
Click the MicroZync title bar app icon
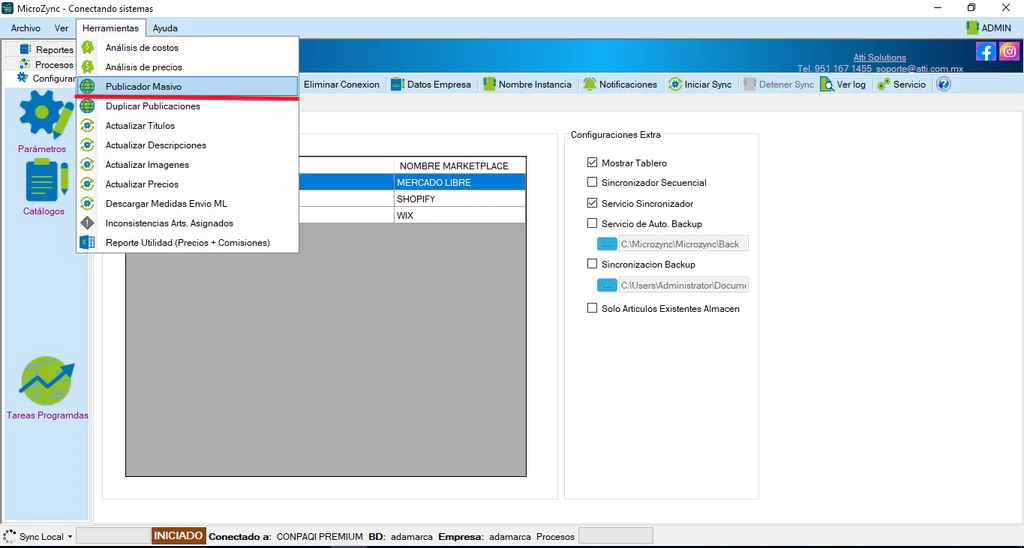8,8
